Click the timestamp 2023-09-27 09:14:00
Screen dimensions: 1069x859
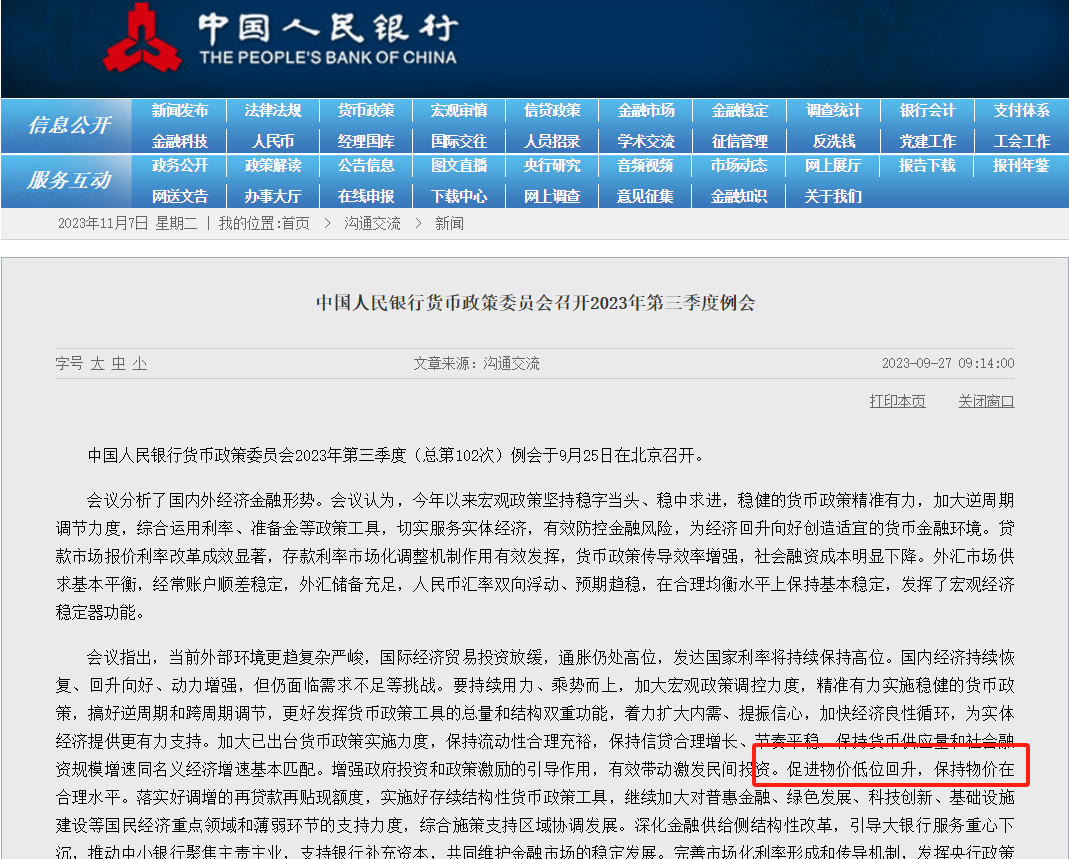tap(948, 363)
